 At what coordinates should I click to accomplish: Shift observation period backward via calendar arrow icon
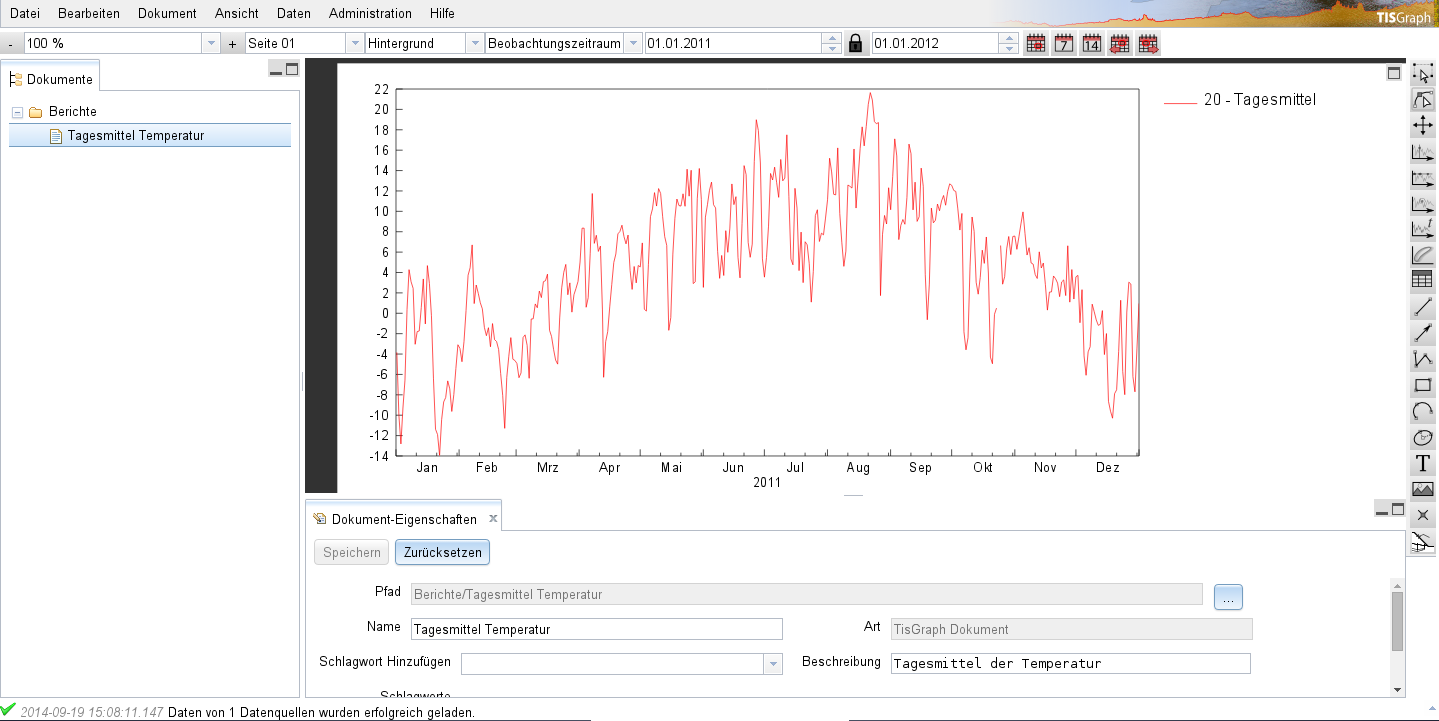click(x=1118, y=43)
